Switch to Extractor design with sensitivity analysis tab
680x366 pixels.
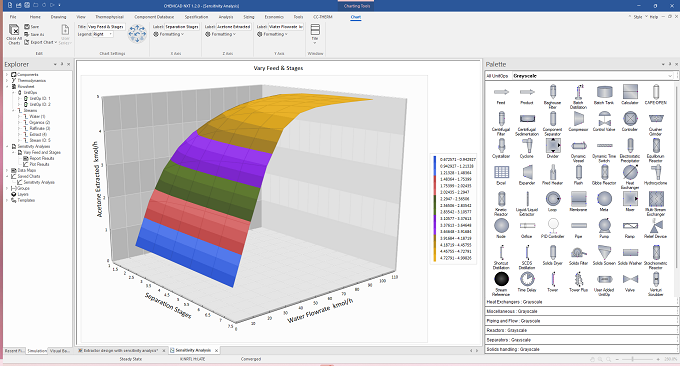121,350
